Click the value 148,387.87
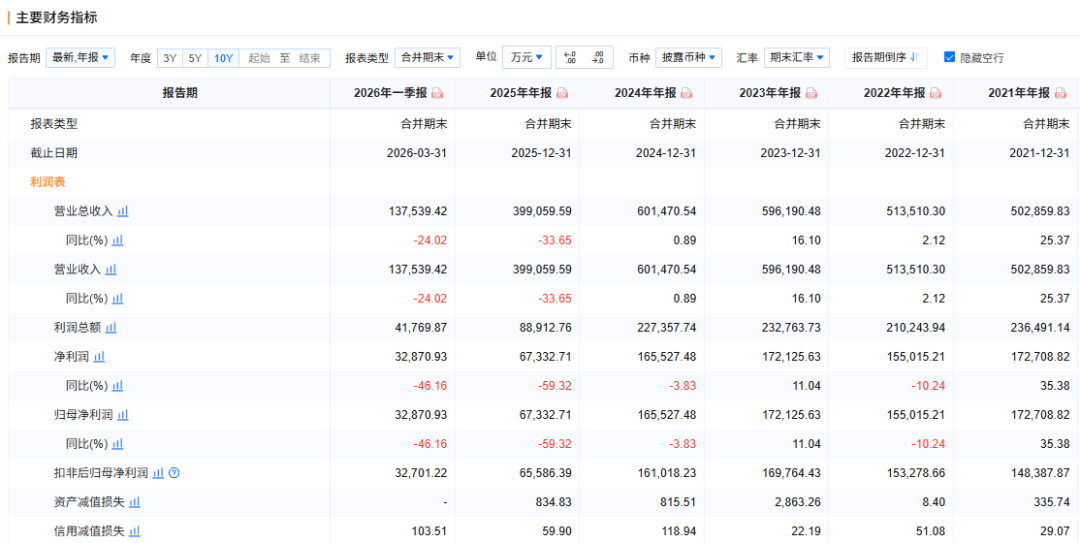1080x543 pixels. [x=1041, y=473]
